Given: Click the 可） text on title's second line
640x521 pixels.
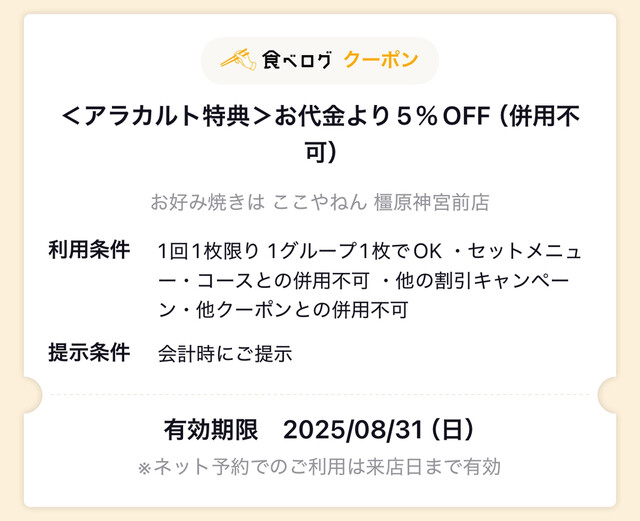Looking at the screenshot, I should pos(319,155).
